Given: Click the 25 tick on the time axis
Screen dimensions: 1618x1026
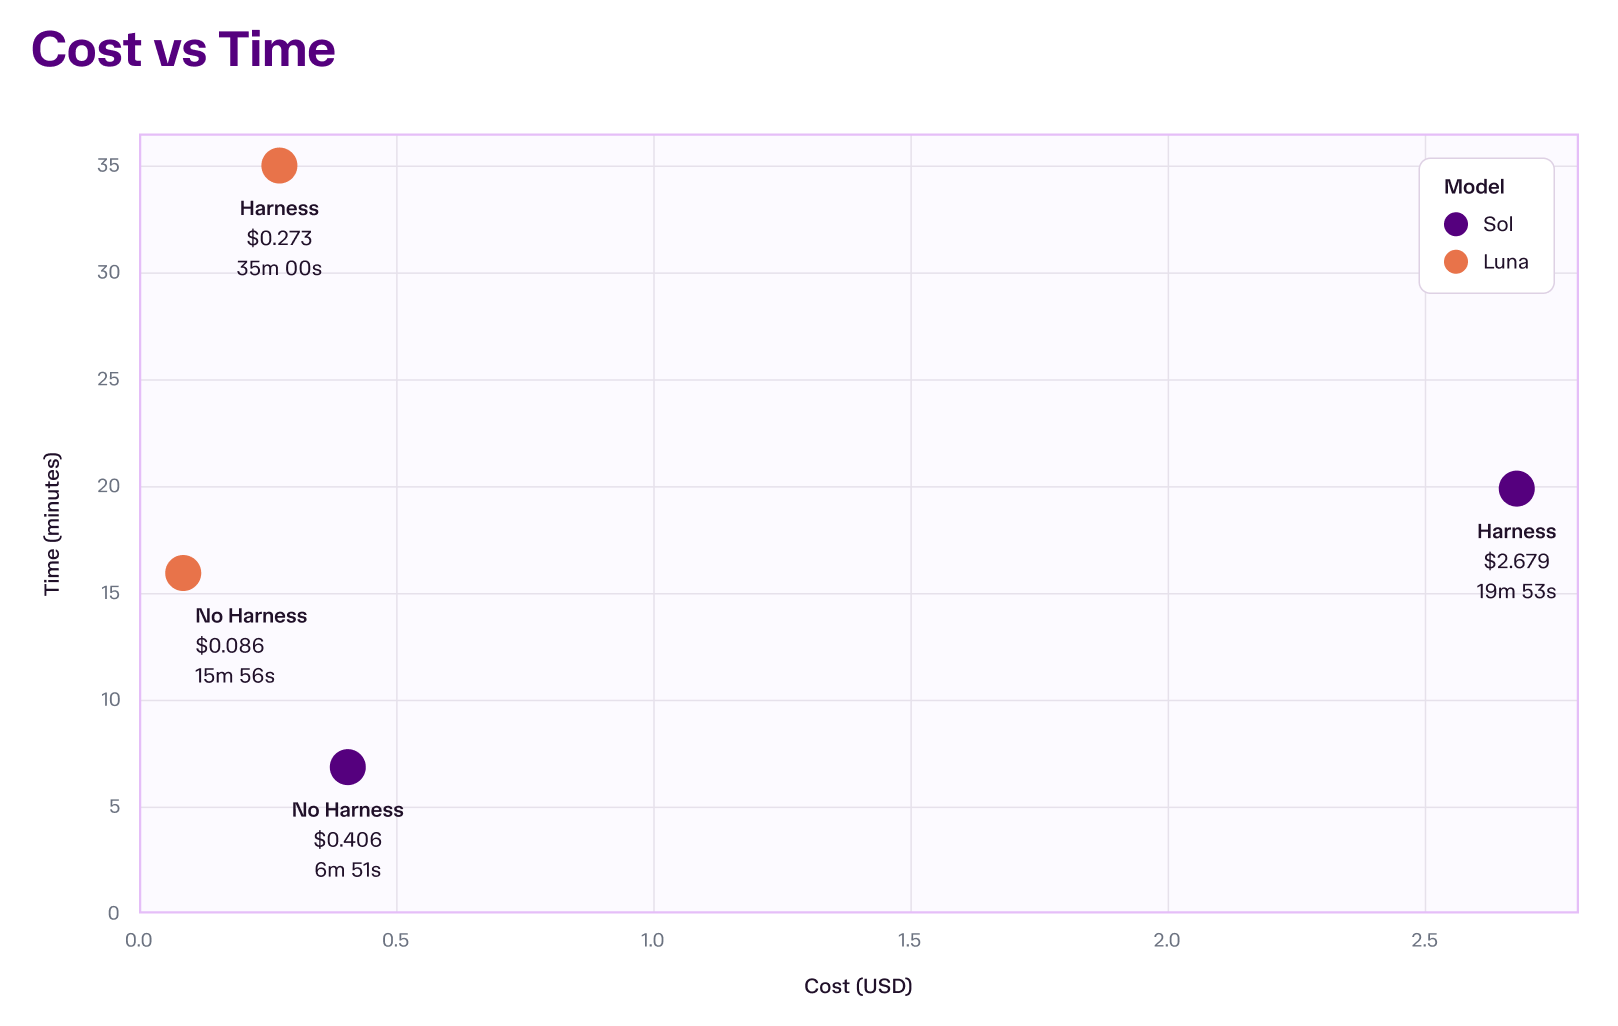Looking at the screenshot, I should (x=109, y=379).
